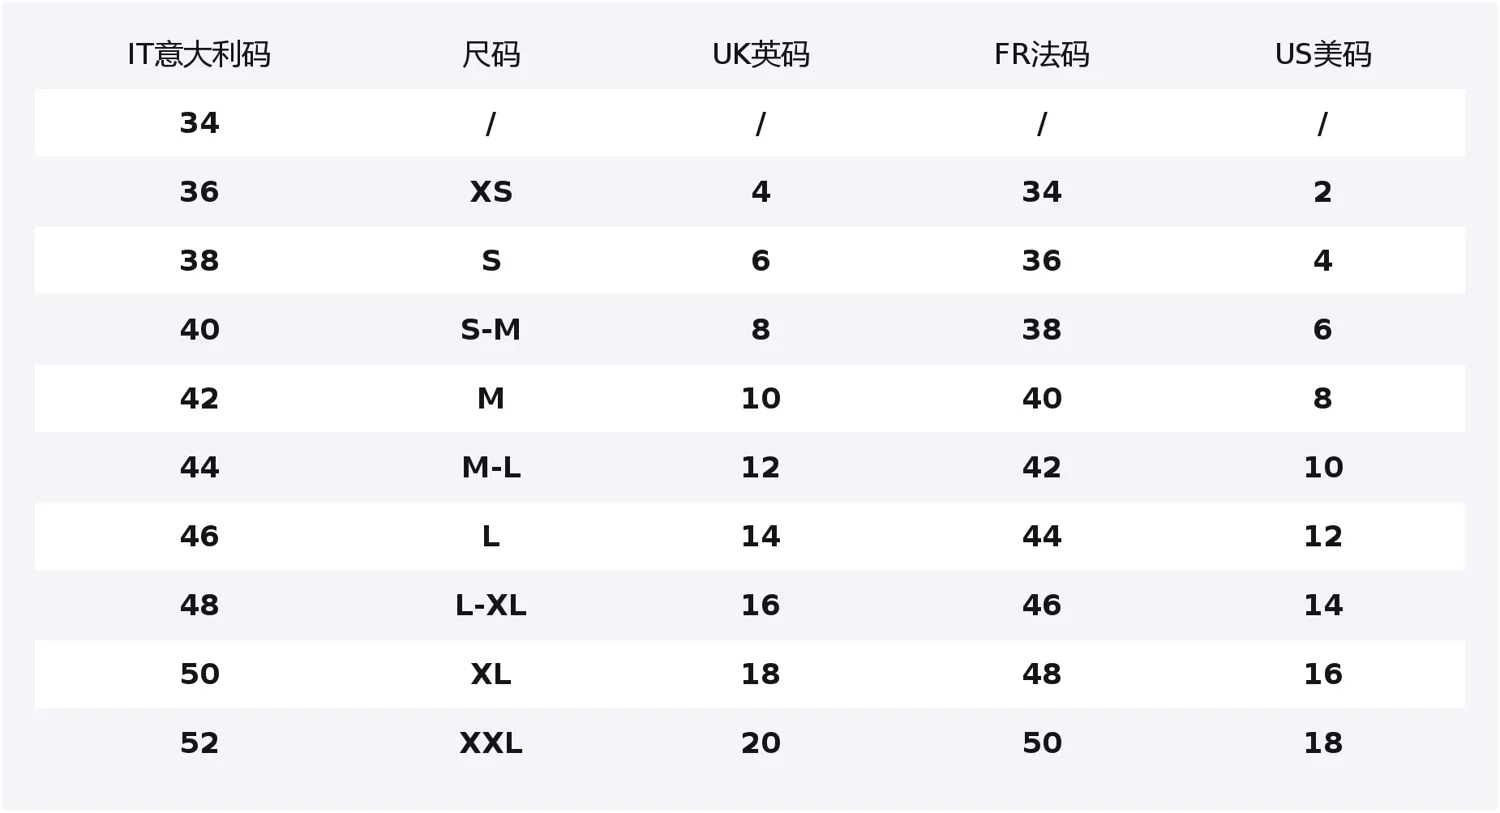Select IT size 42 in the M row
1500x813 pixels.
pyautogui.click(x=199, y=398)
